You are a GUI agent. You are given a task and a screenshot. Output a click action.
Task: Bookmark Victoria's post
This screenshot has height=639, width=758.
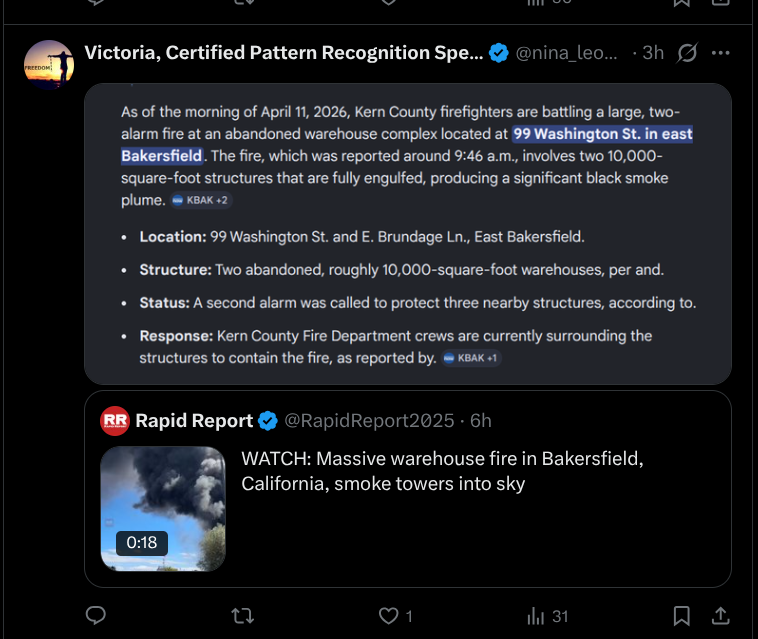click(x=681, y=615)
